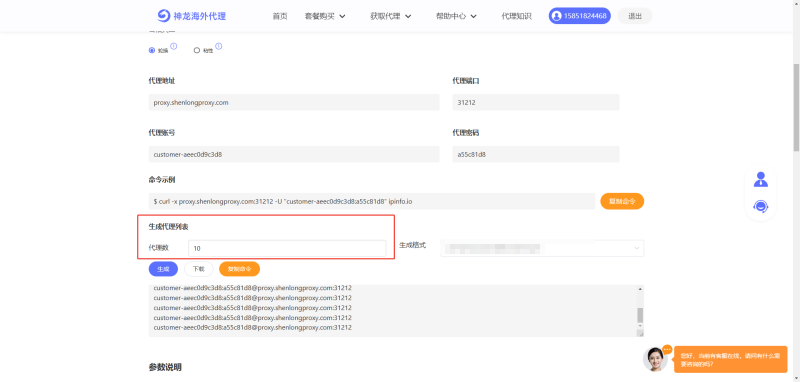Click scrollbar thumb of proxy list
Screen dimensions: 800x382
pyautogui.click(x=640, y=315)
